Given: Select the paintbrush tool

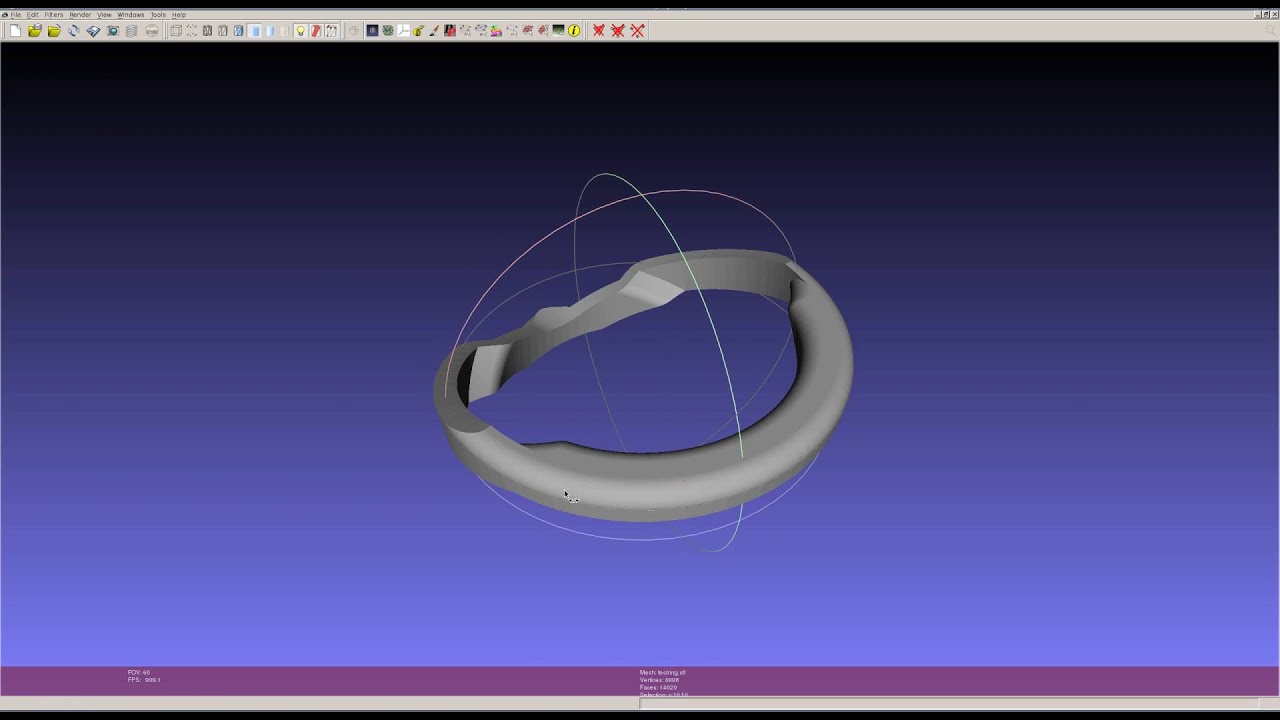Looking at the screenshot, I should [434, 31].
